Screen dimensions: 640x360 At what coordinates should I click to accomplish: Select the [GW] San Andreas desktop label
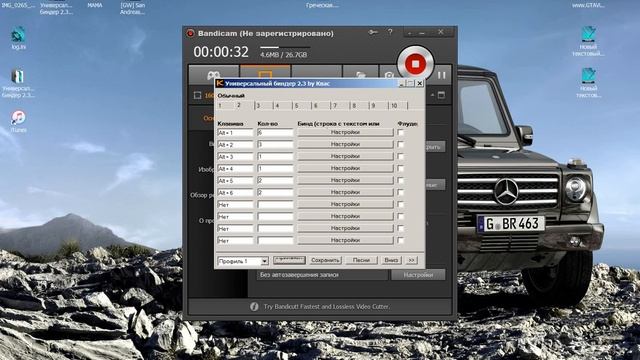pyautogui.click(x=133, y=9)
